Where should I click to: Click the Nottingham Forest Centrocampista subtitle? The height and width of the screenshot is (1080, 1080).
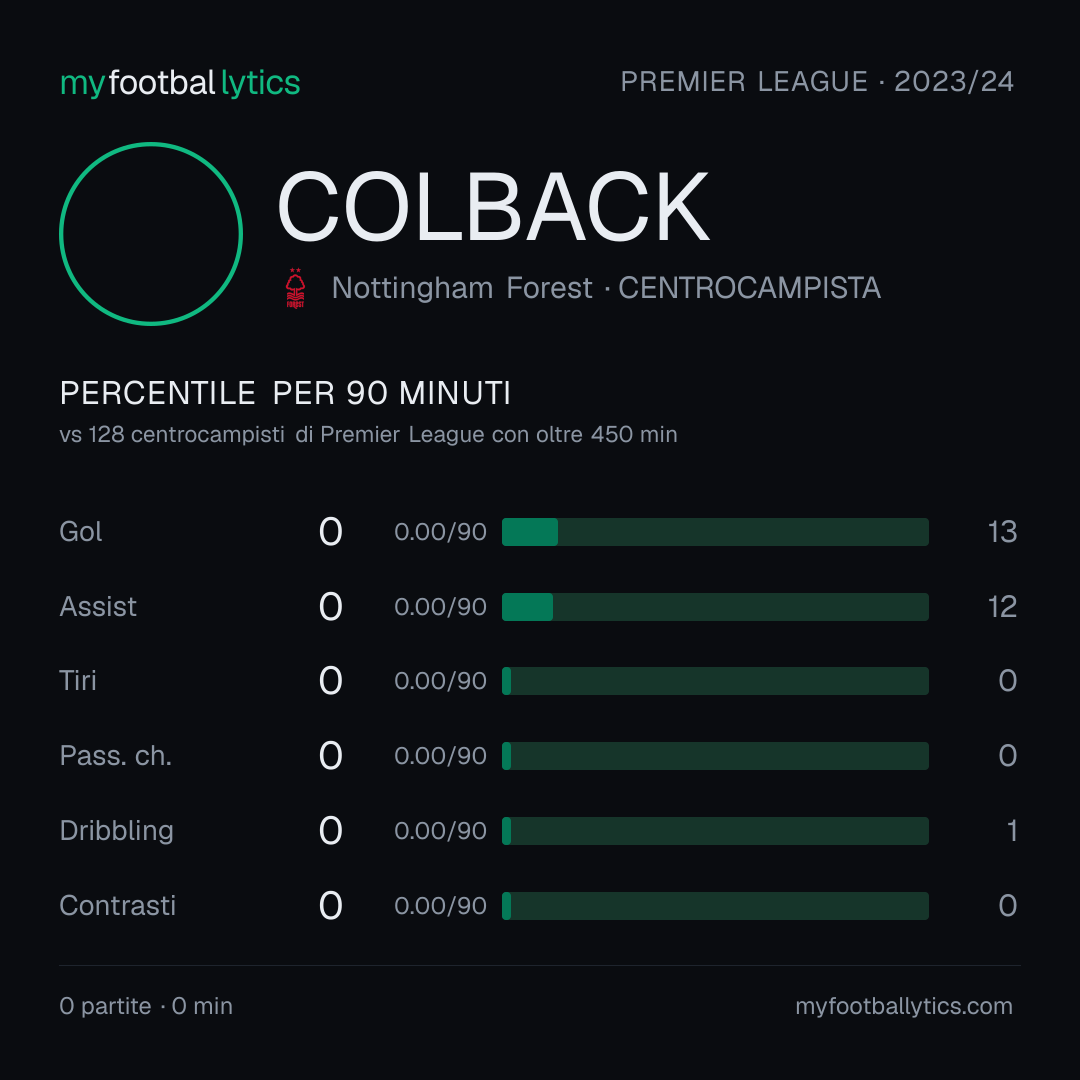tap(606, 288)
